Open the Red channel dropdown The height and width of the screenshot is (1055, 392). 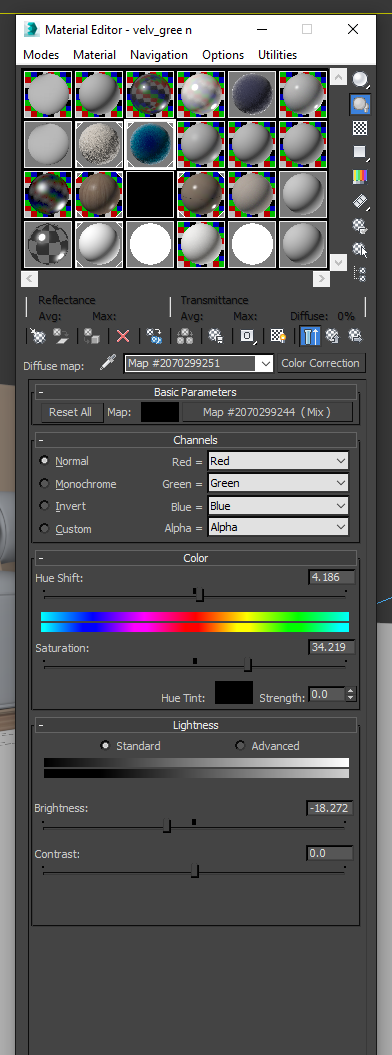(278, 461)
